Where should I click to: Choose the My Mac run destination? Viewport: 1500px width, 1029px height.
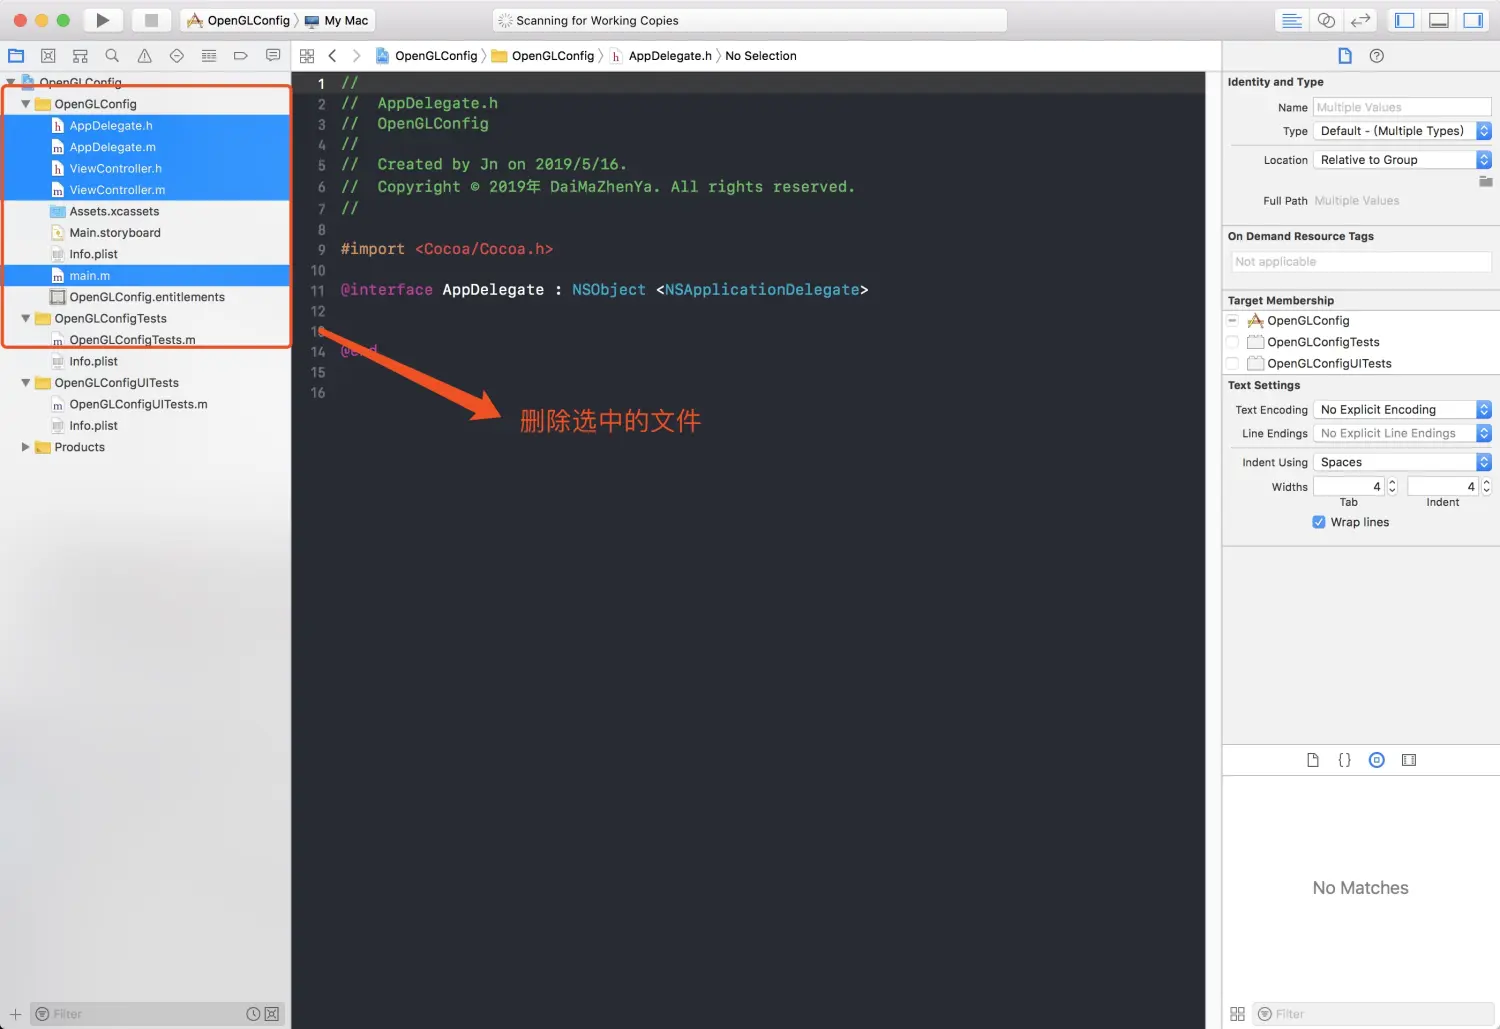pos(336,20)
